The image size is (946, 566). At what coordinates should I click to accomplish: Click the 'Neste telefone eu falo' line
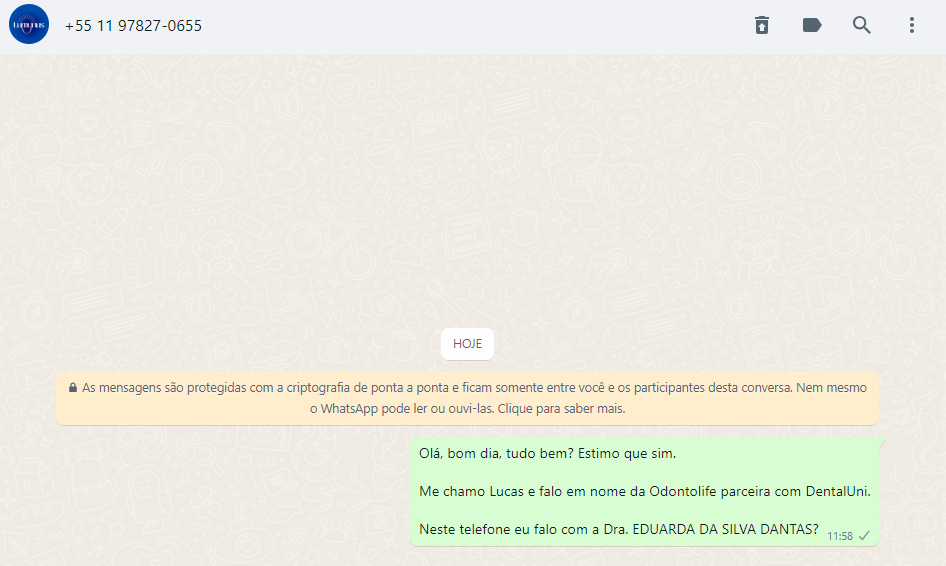(618, 529)
